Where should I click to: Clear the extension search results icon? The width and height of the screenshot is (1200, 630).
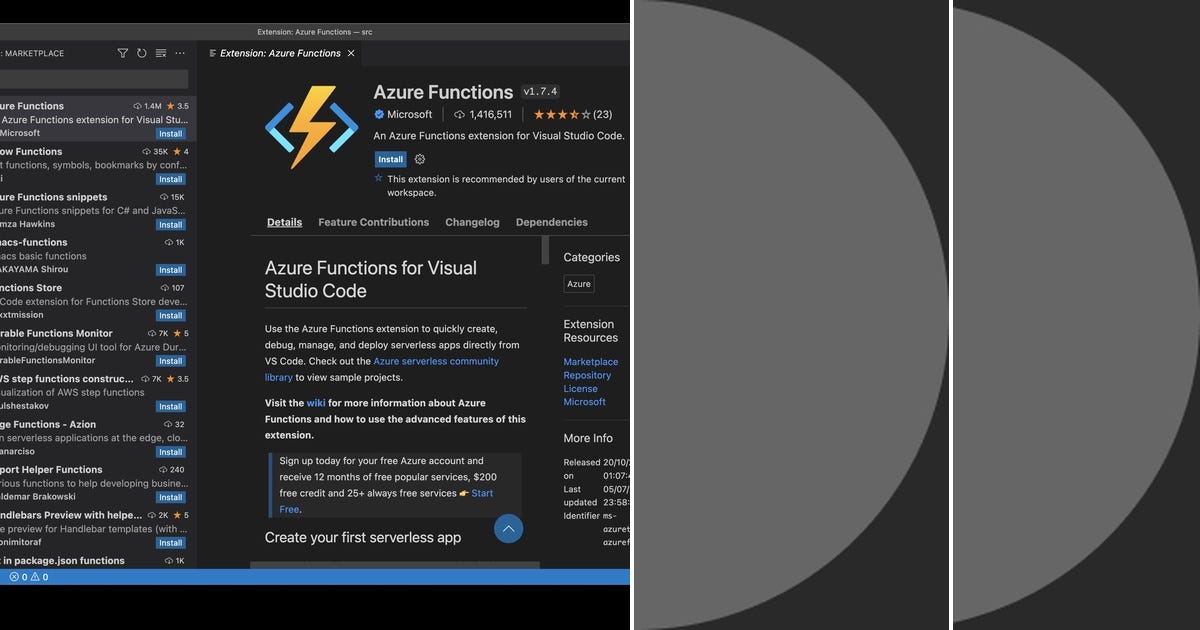point(160,53)
